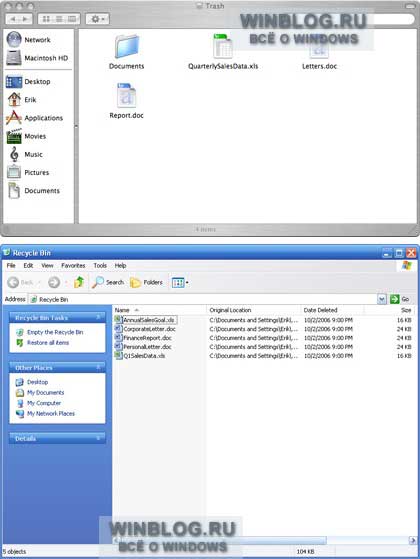Sort by Original Location column
Viewport: 420px width, 559px height.
(253, 310)
